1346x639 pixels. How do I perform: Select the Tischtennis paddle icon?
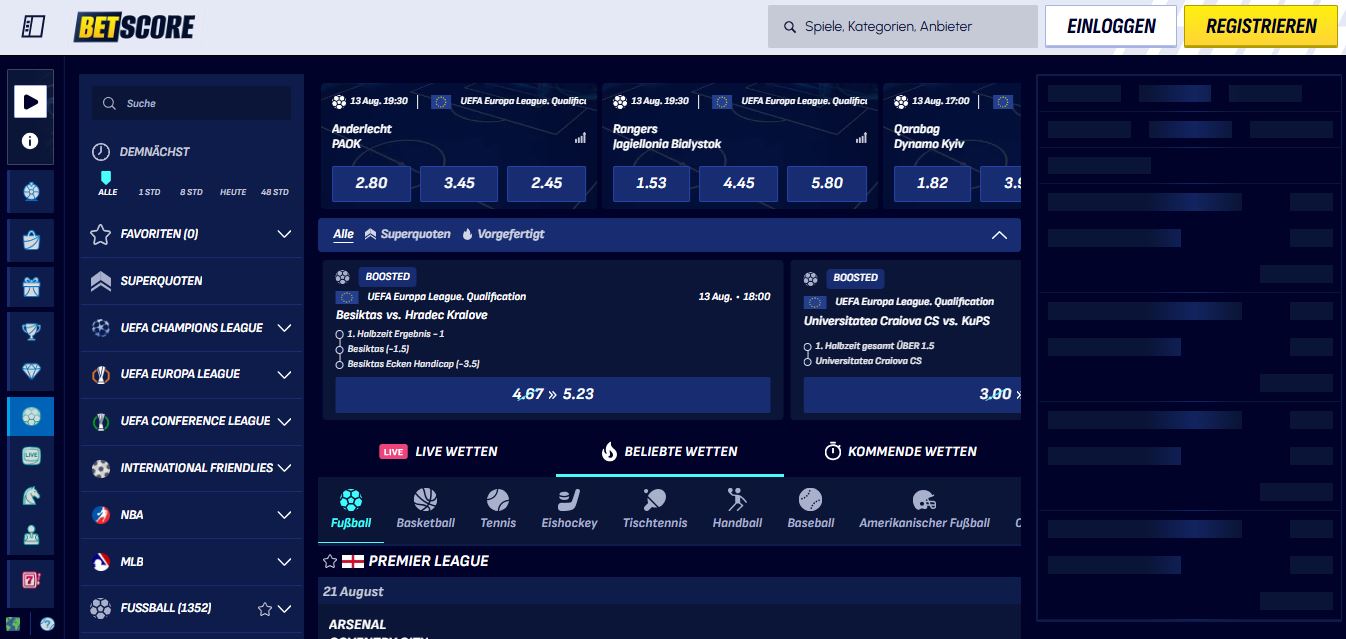(x=655, y=499)
